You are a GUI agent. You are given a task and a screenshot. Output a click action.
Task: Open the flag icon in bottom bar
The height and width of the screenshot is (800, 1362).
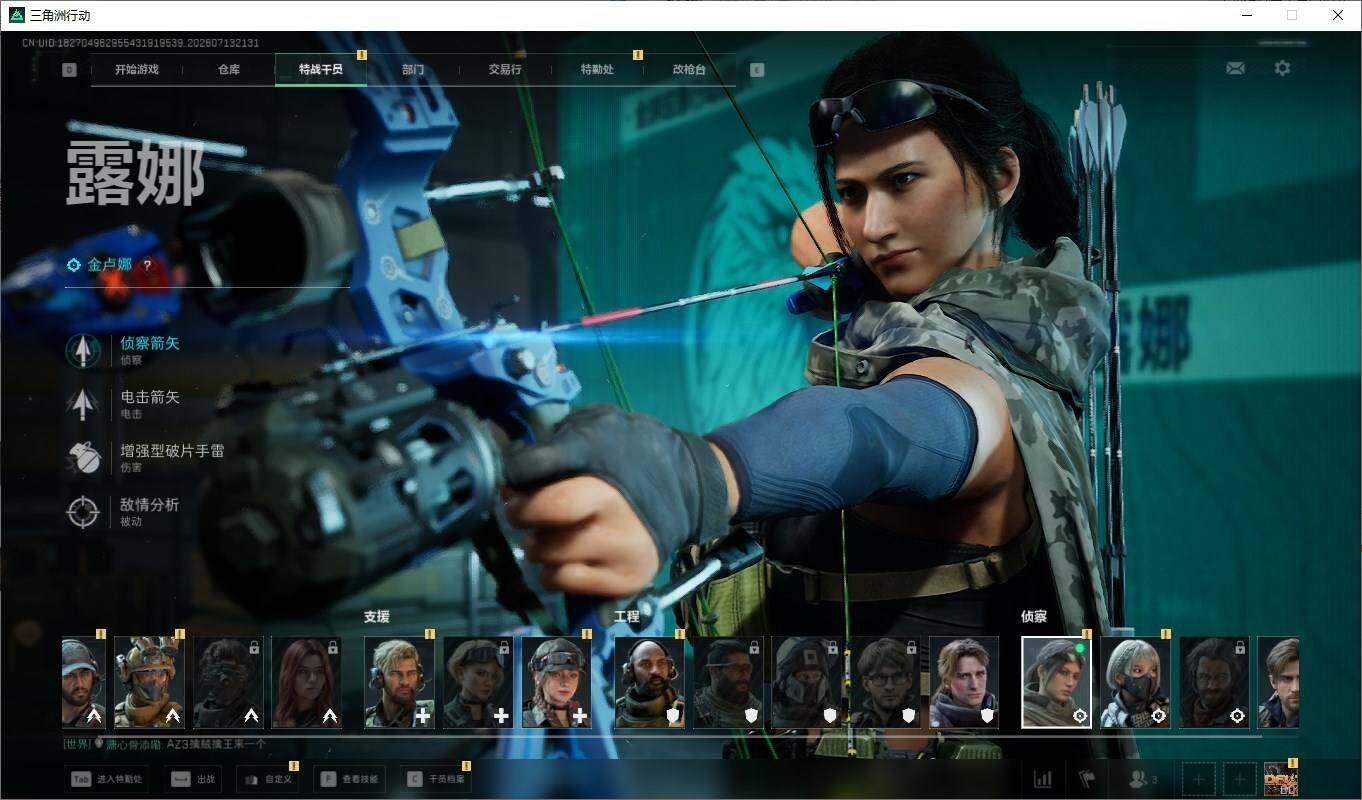pyautogui.click(x=1087, y=778)
